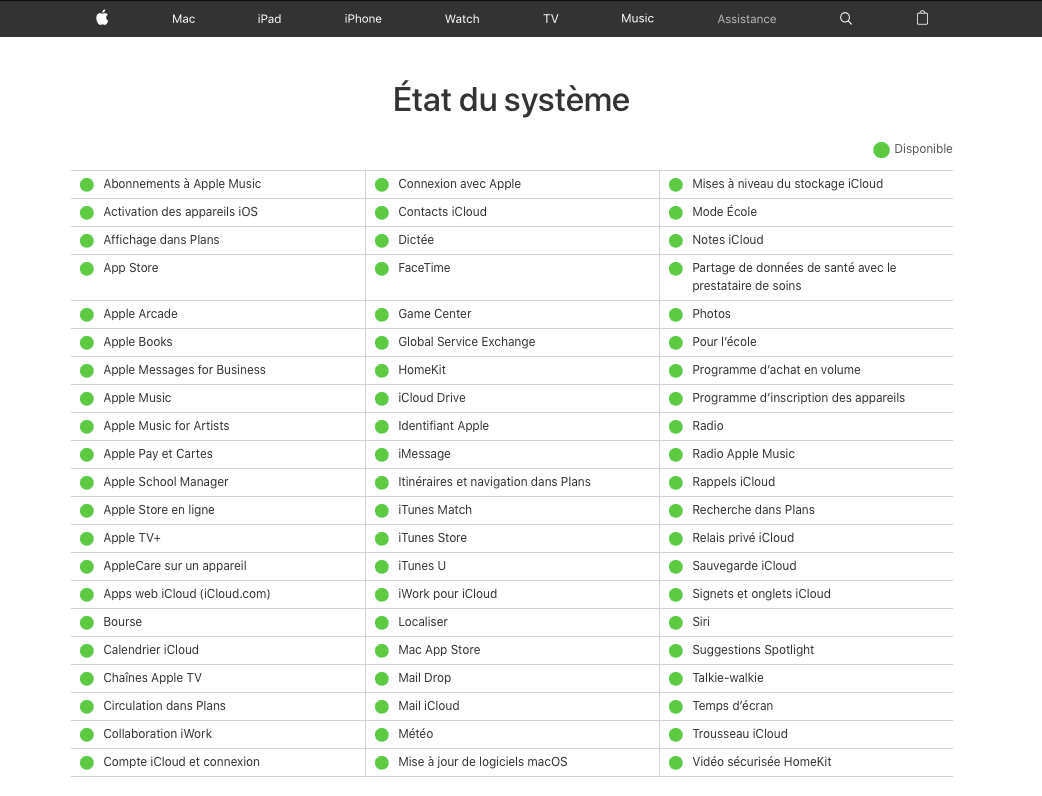Click green status dot beside Apple TV+
This screenshot has height=796, width=1042.
click(86, 538)
